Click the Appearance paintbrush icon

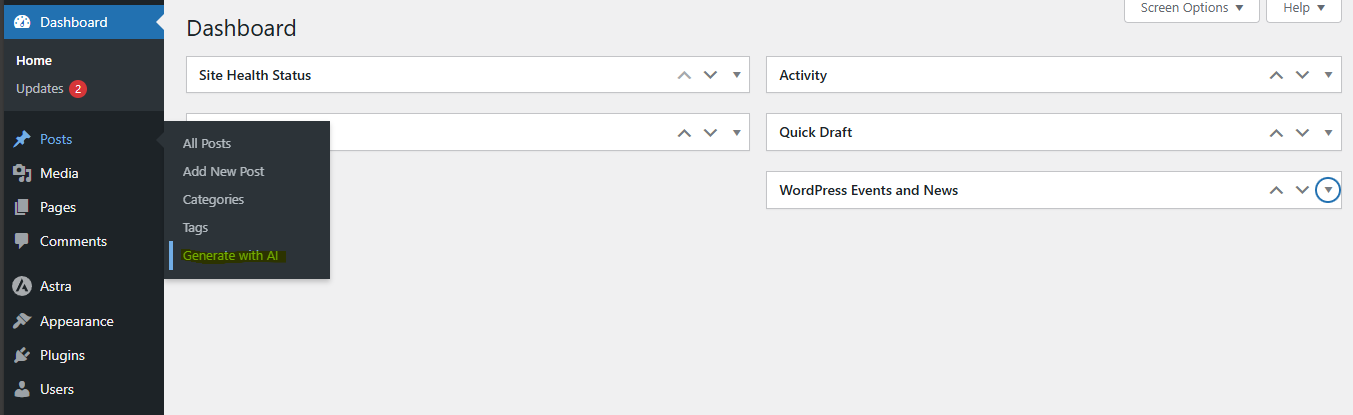click(22, 322)
